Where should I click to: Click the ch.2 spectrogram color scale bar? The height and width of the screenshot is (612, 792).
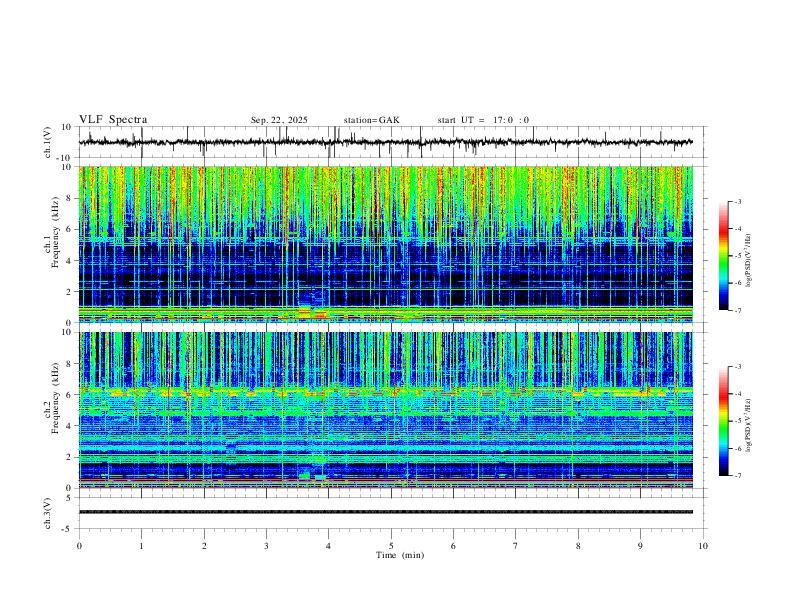pos(723,421)
